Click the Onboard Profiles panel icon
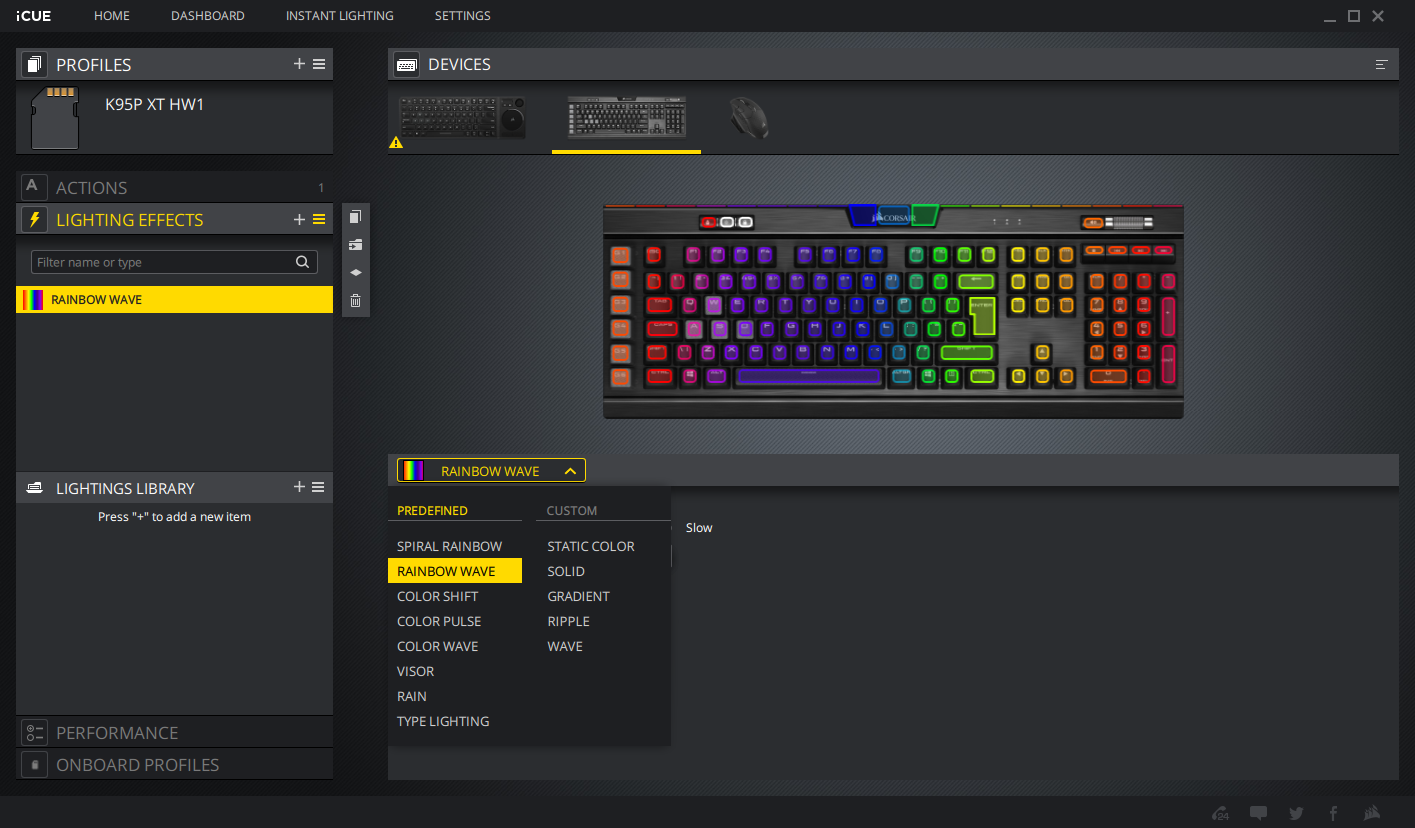The width and height of the screenshot is (1415, 828). click(35, 764)
